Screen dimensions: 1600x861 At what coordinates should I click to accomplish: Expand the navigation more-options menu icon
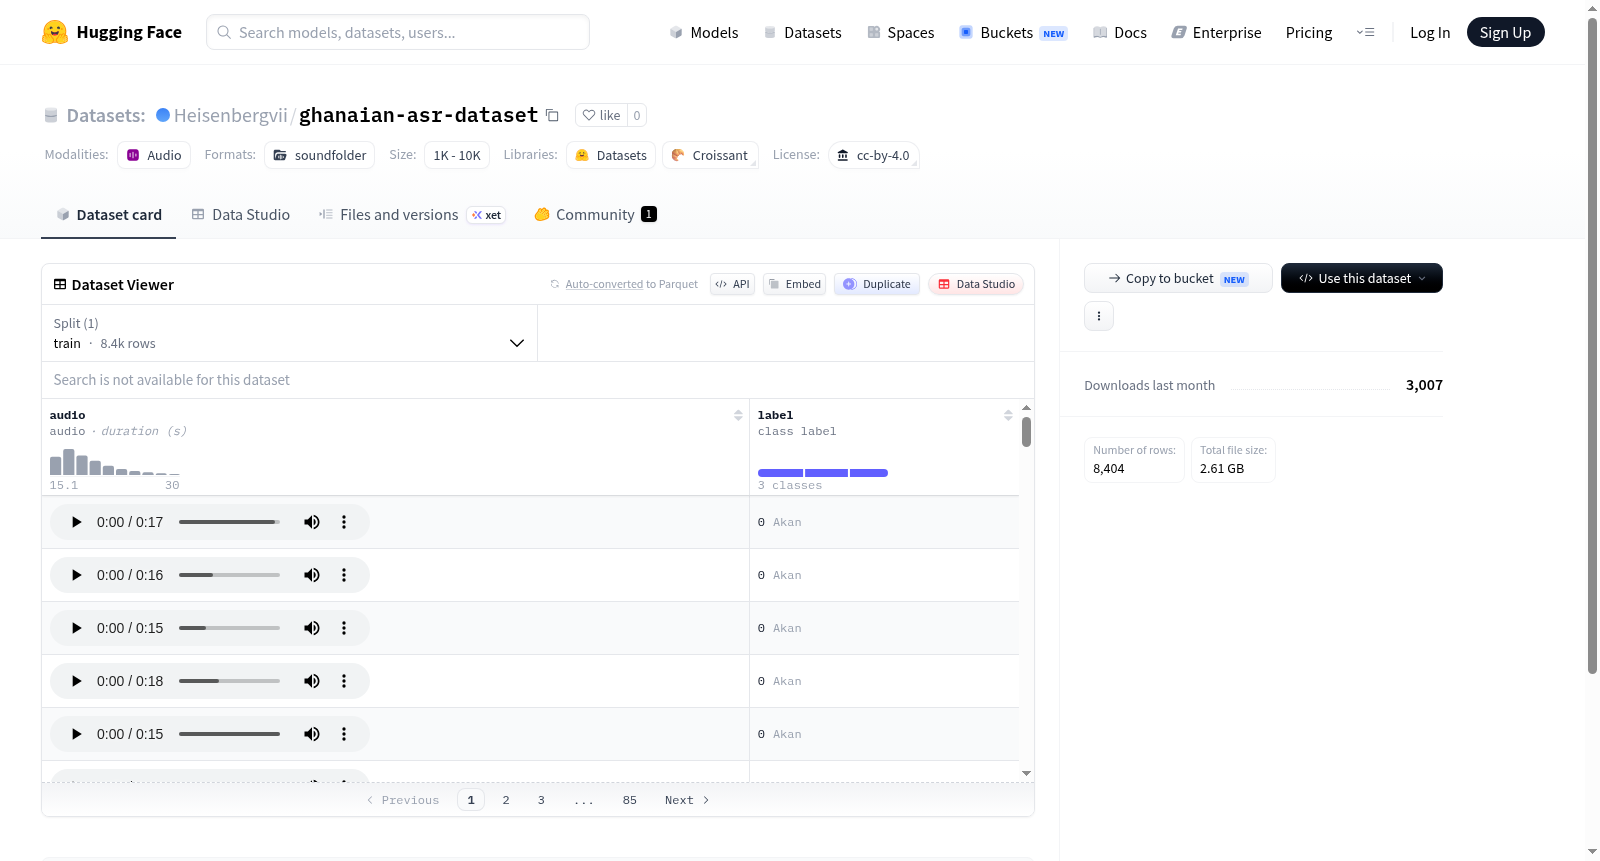1365,32
